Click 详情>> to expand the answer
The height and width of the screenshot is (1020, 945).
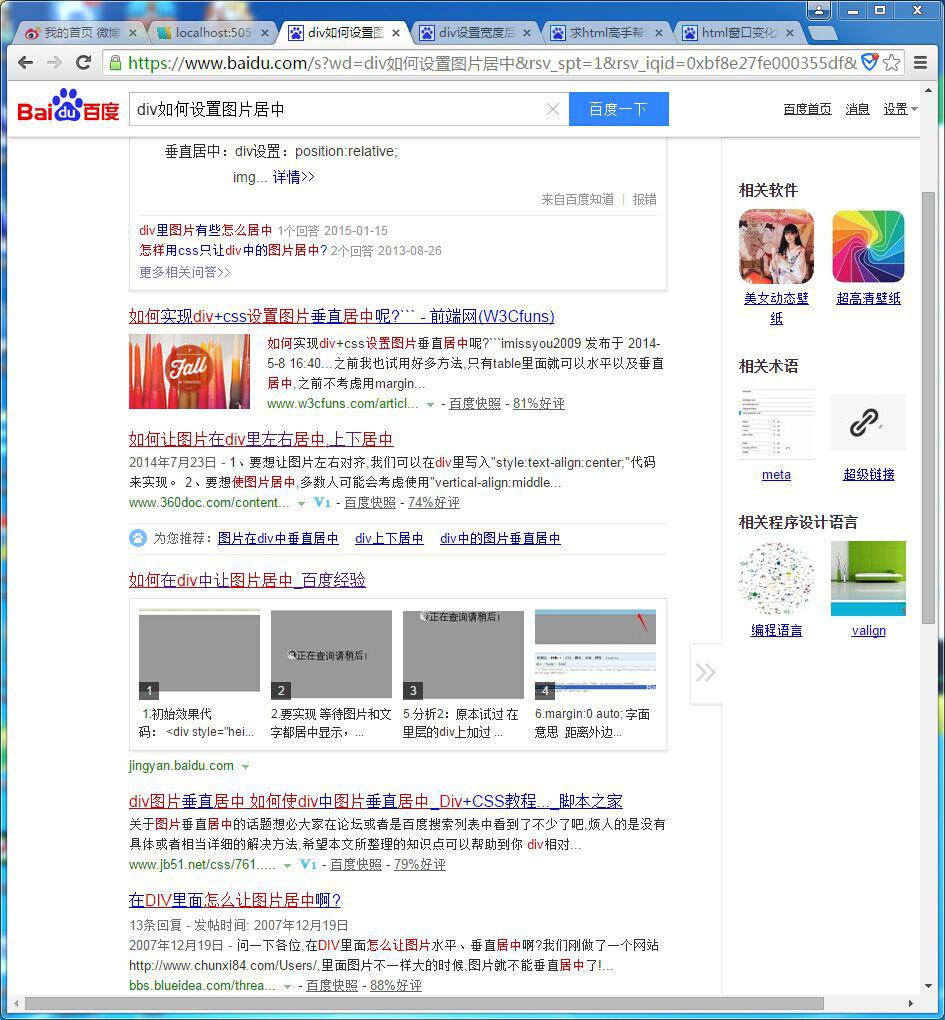(293, 177)
